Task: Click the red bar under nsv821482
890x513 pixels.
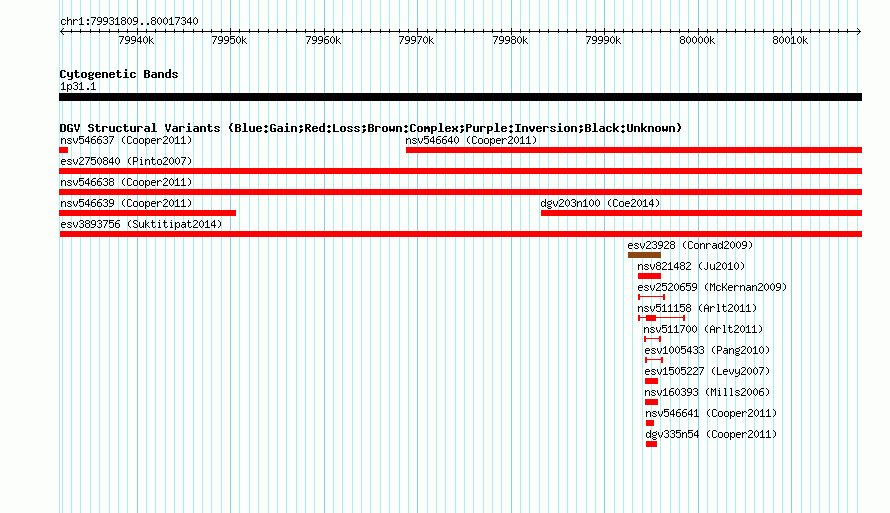Action: (x=649, y=276)
